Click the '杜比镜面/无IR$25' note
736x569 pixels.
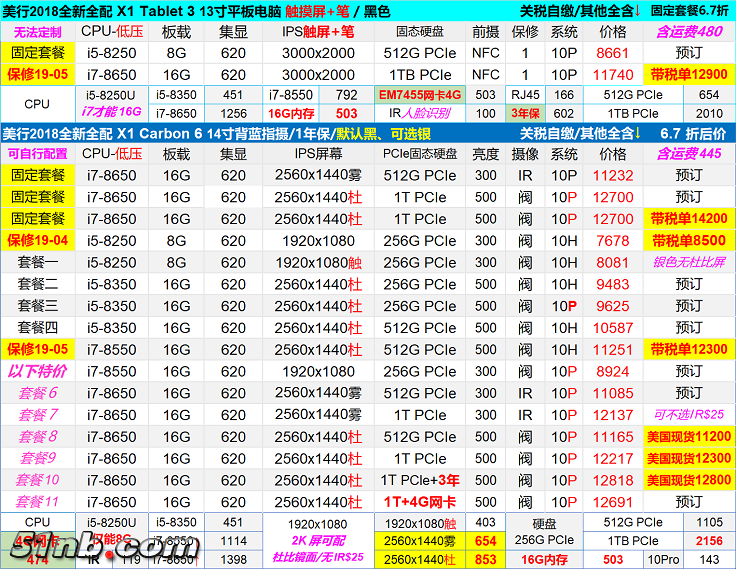tap(318, 557)
